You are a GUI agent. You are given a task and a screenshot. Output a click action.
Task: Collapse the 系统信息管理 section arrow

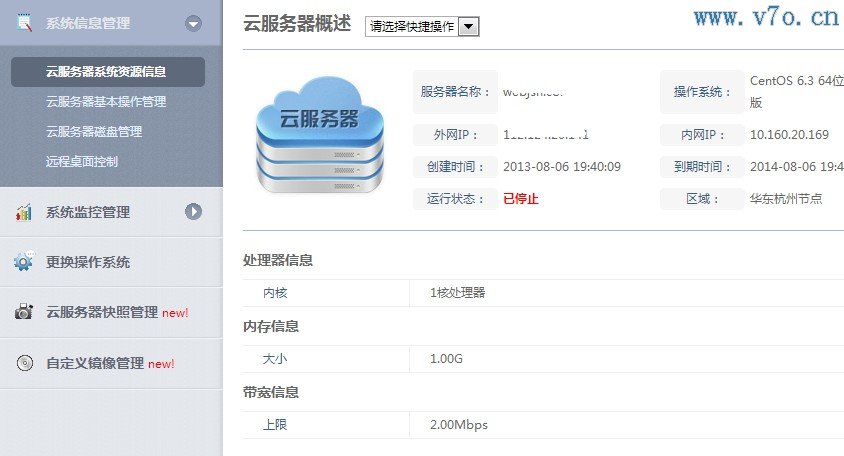pyautogui.click(x=194, y=23)
